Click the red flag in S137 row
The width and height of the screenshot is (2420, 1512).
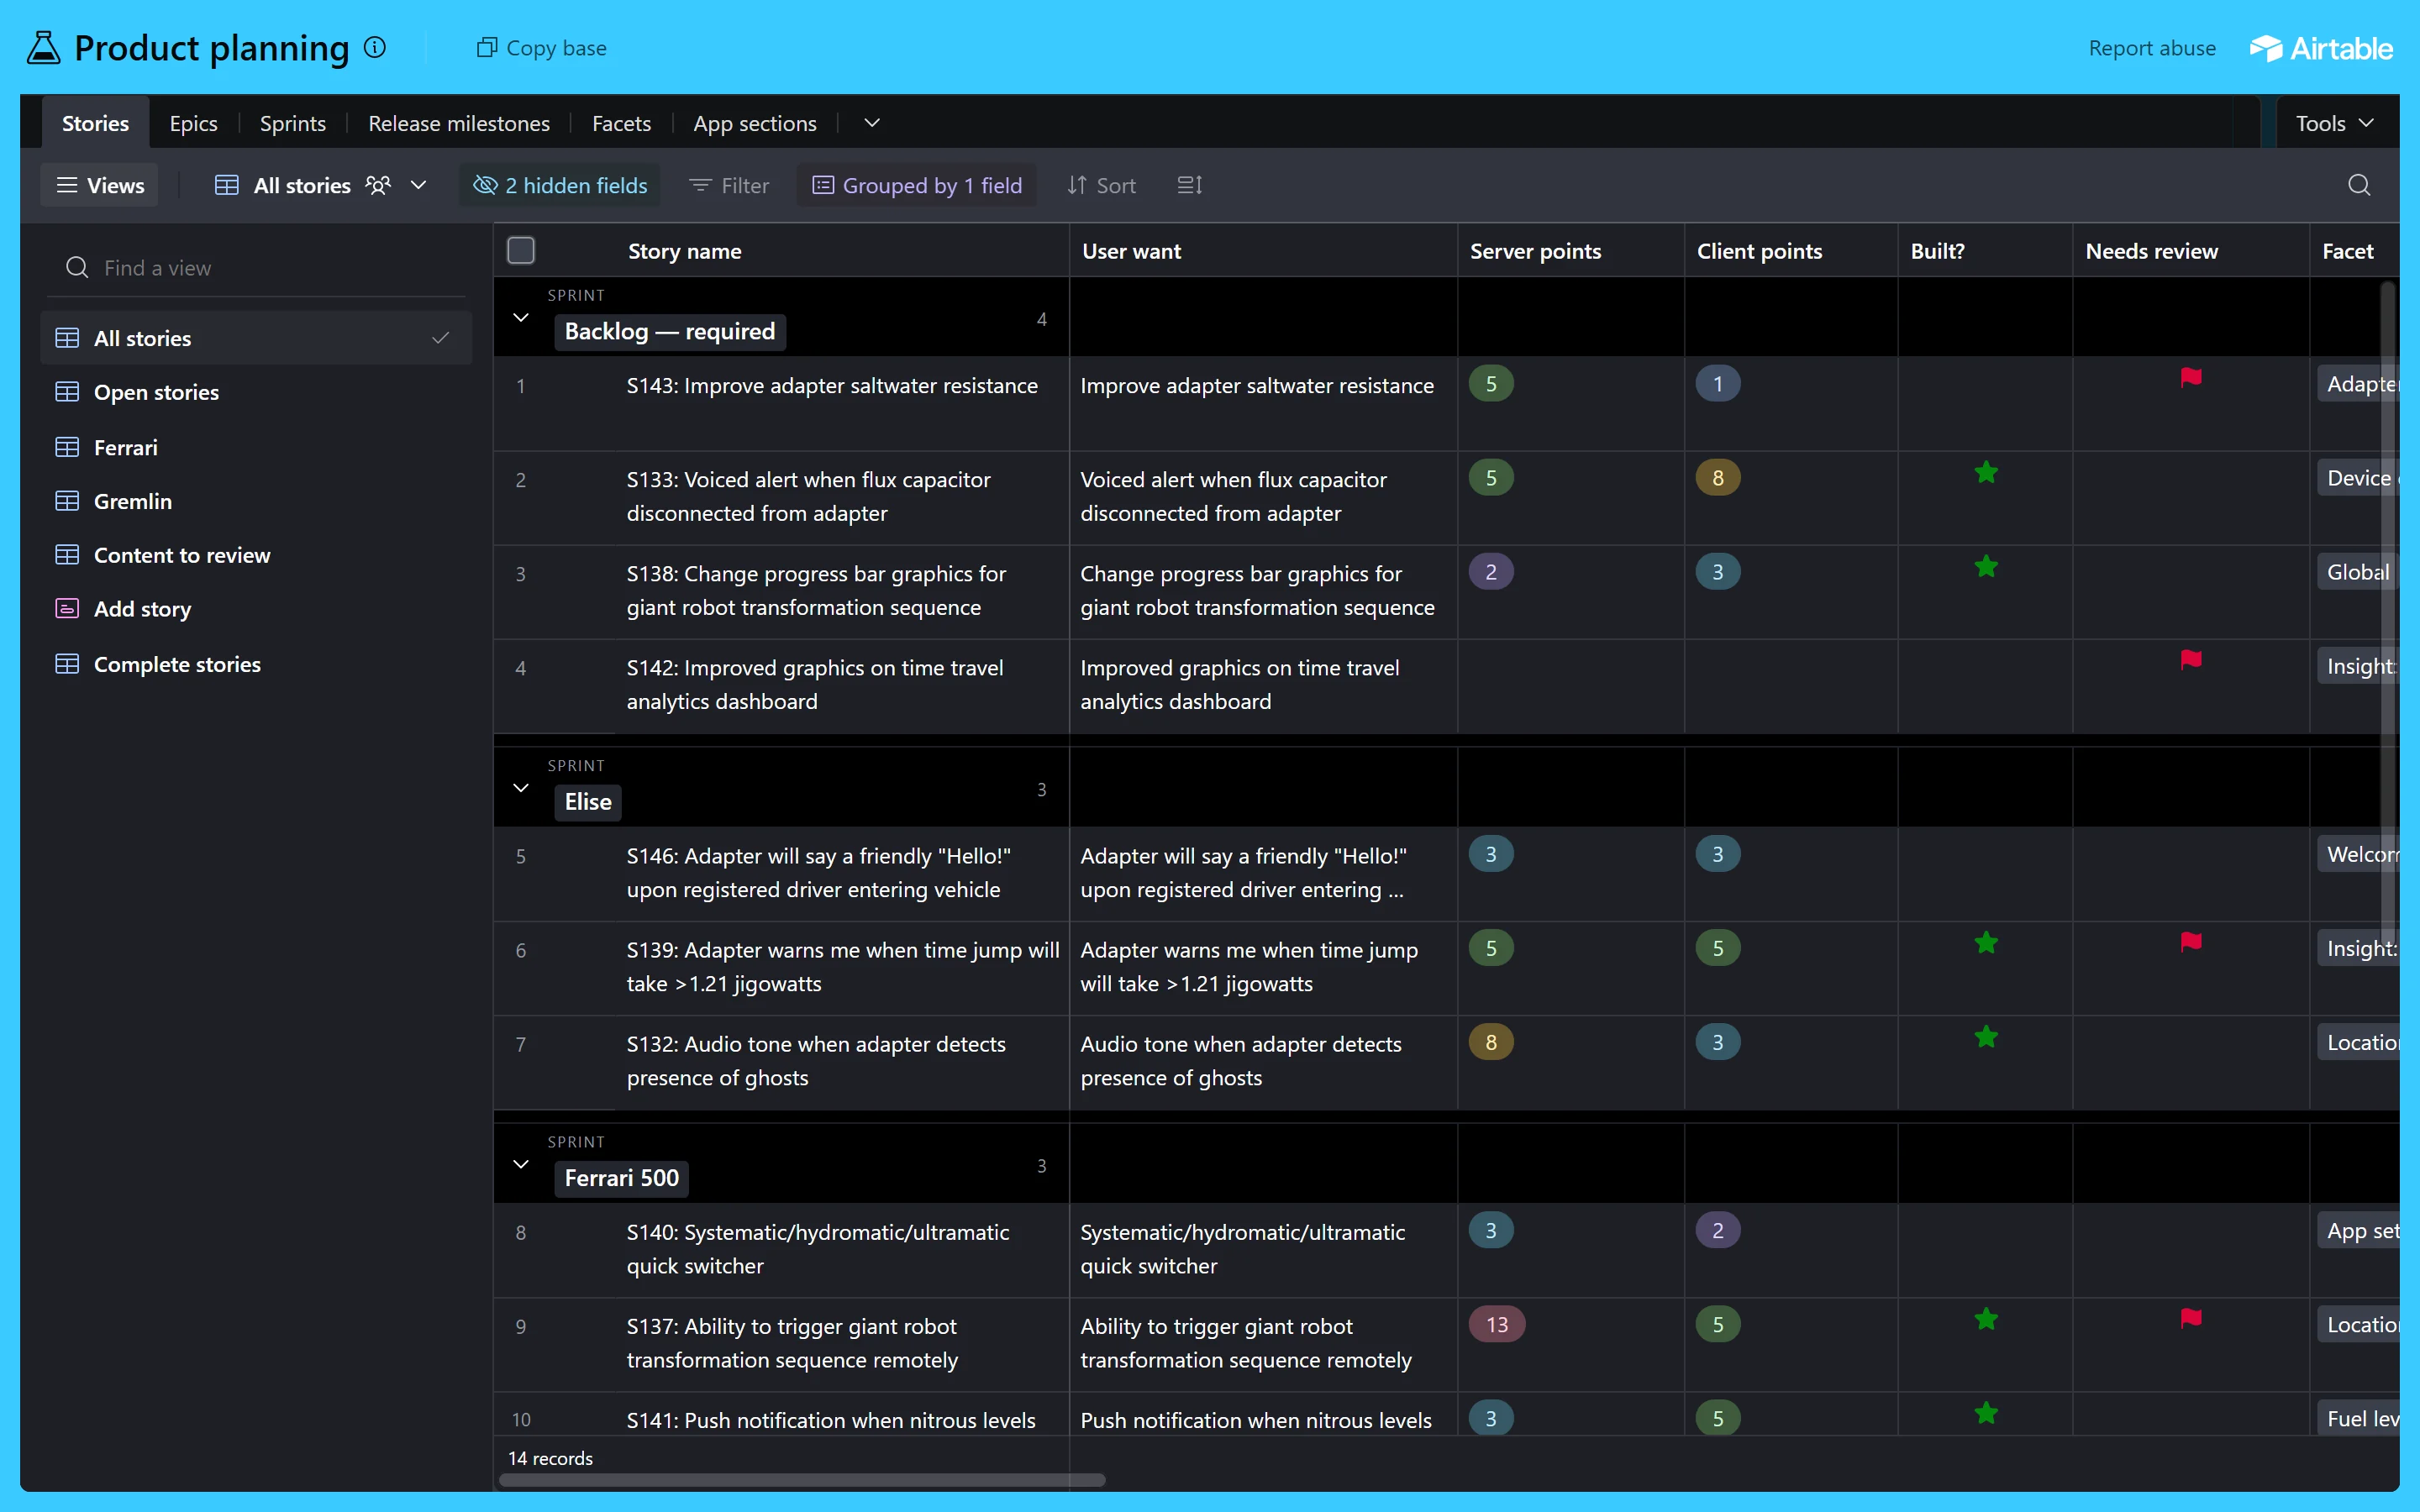(x=2191, y=1318)
